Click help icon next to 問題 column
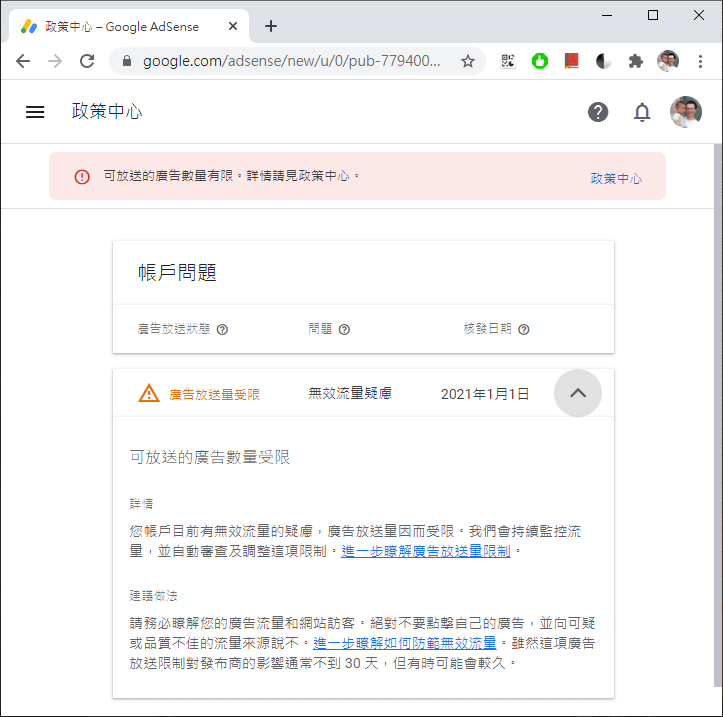 click(x=344, y=329)
